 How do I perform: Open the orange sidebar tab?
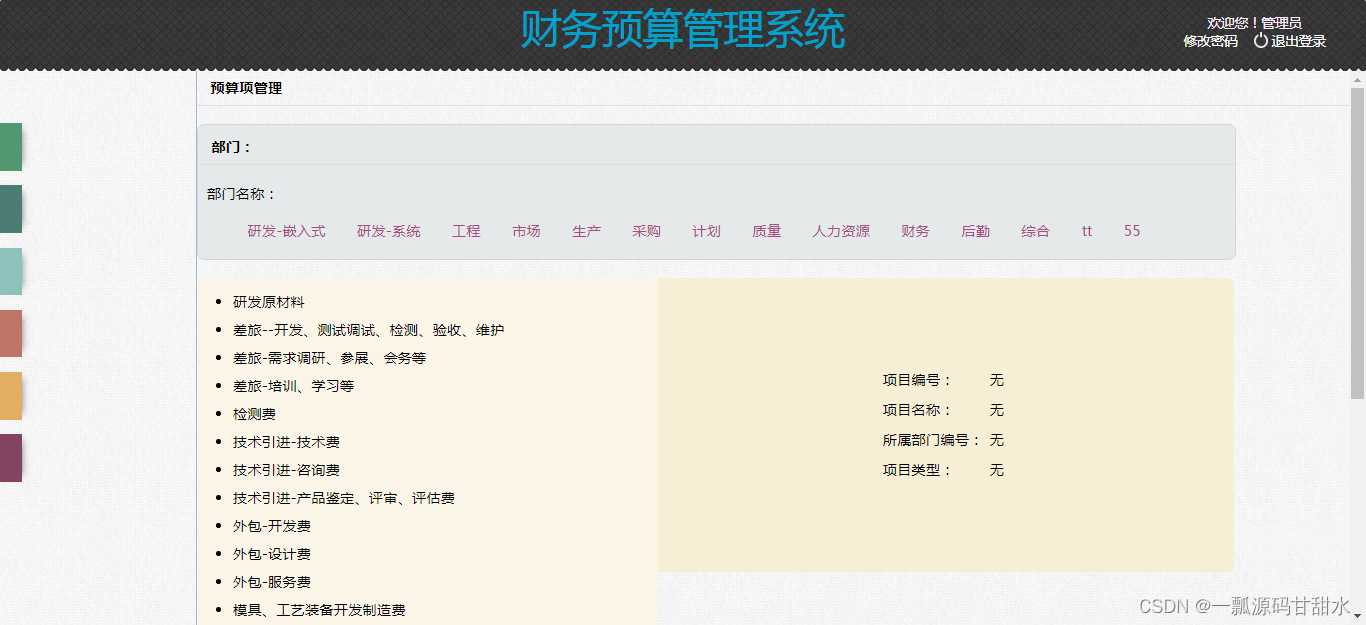[11, 395]
